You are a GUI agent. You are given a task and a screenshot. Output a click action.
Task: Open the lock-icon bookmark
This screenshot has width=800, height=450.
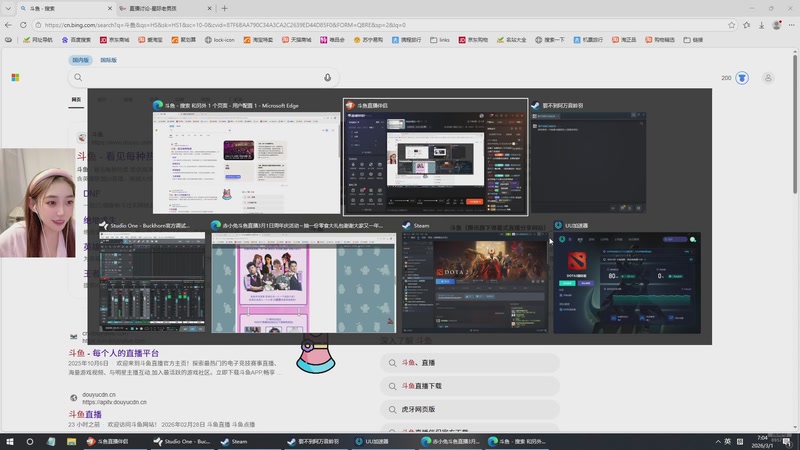coord(219,40)
